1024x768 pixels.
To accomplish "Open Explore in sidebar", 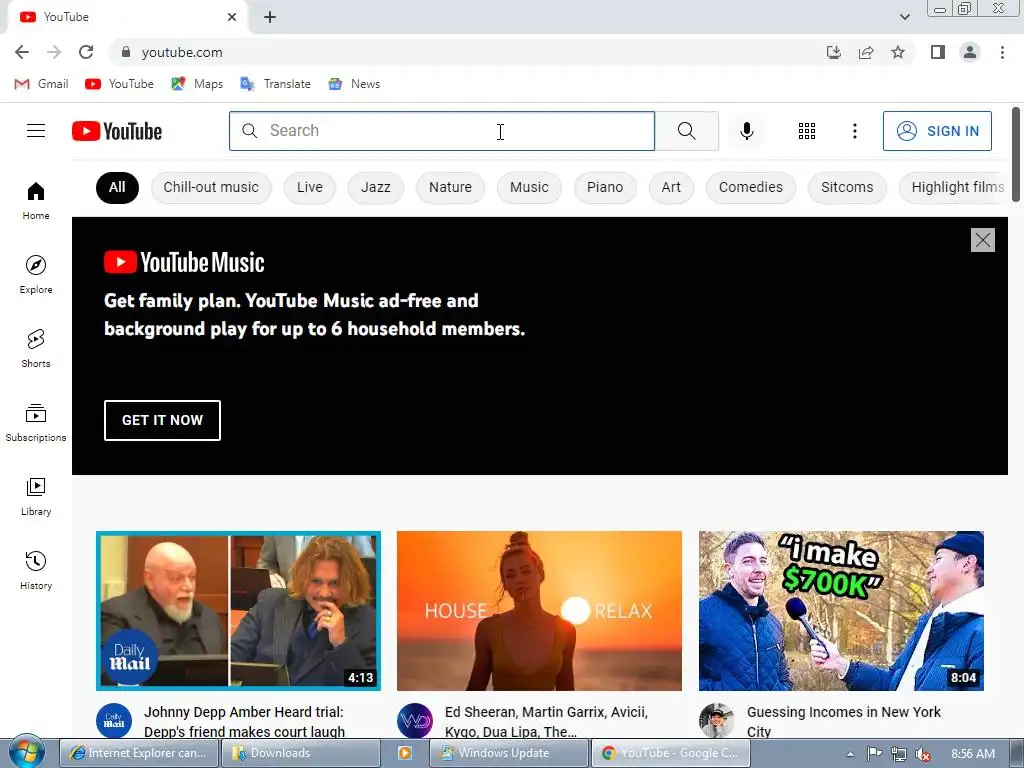I will coord(36,274).
